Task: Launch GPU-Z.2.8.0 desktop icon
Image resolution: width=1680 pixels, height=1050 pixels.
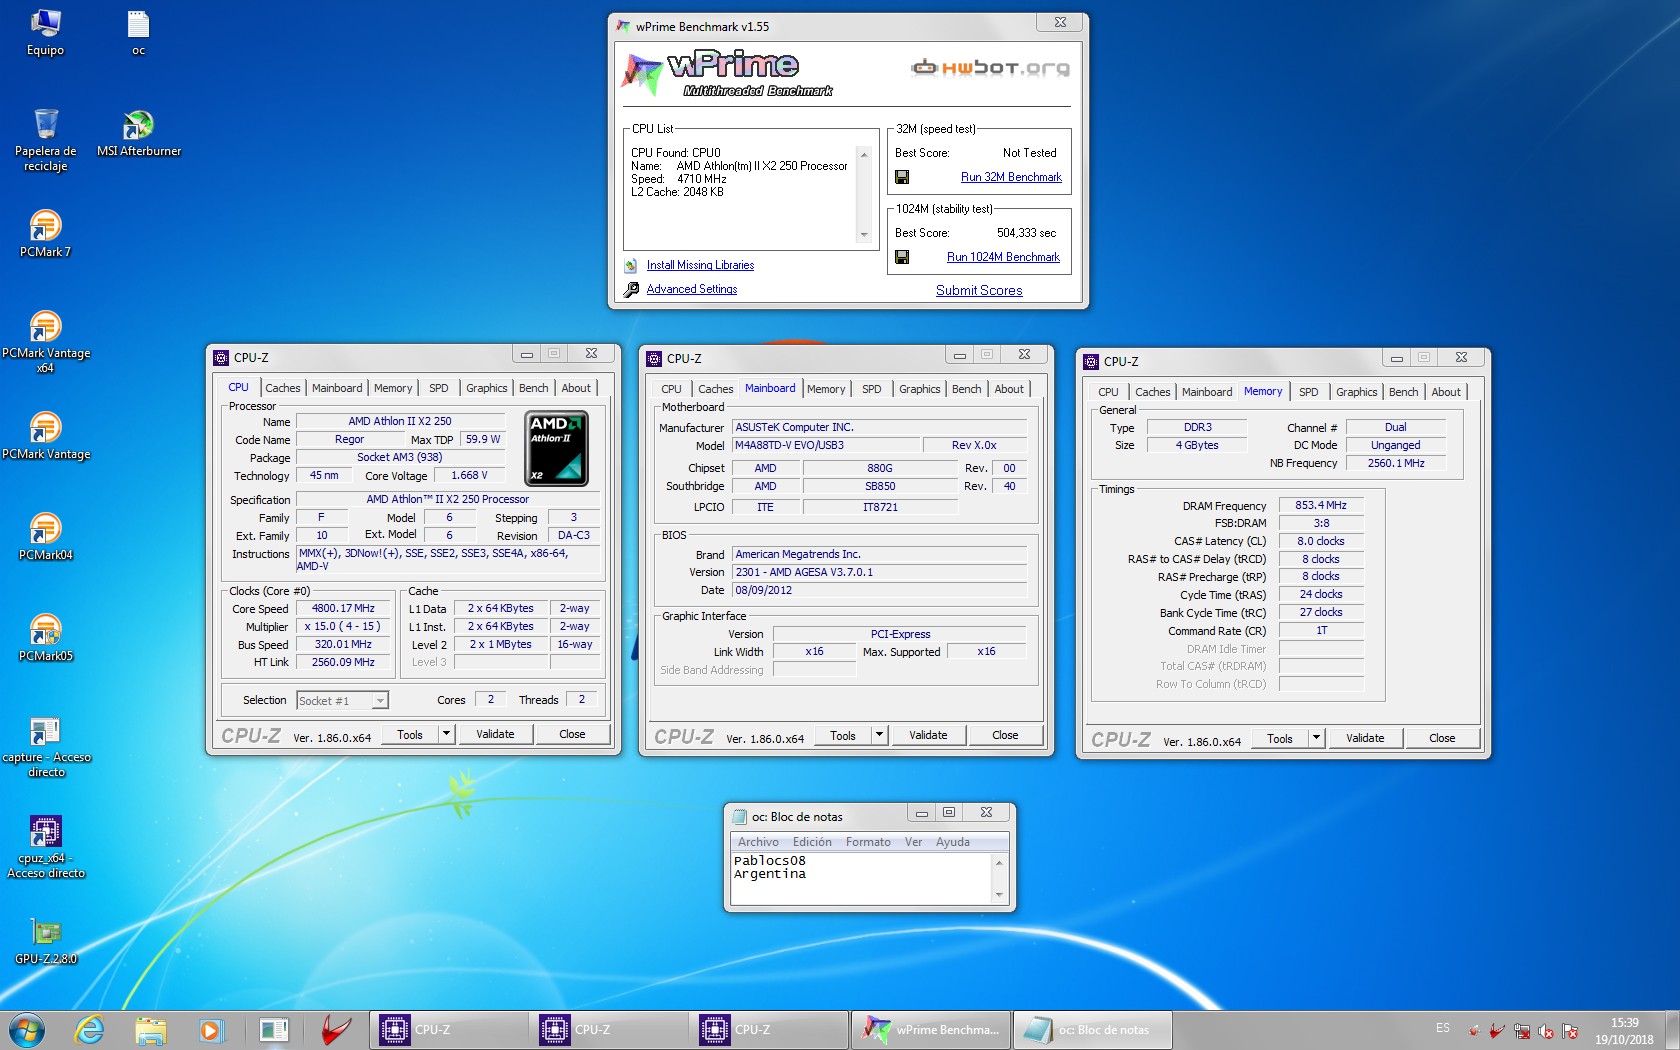Action: tap(45, 940)
